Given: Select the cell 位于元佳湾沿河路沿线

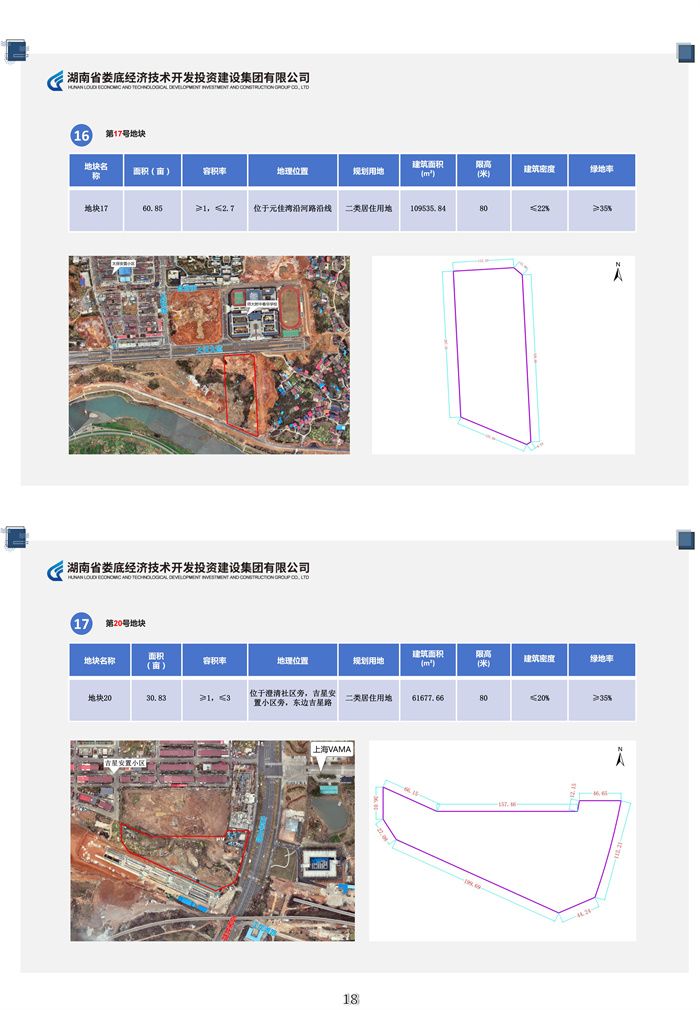Looking at the screenshot, I should coord(292,209).
